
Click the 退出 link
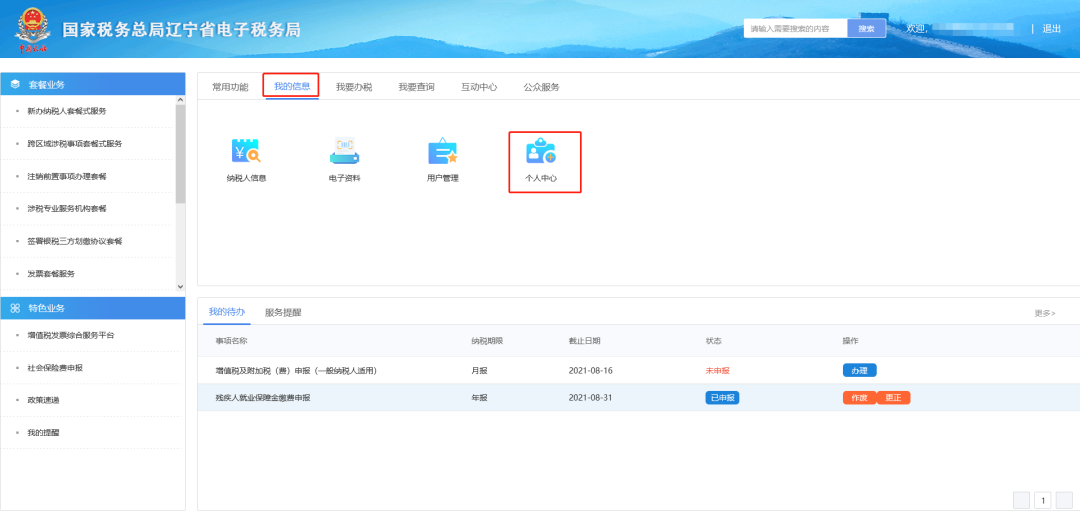1052,29
